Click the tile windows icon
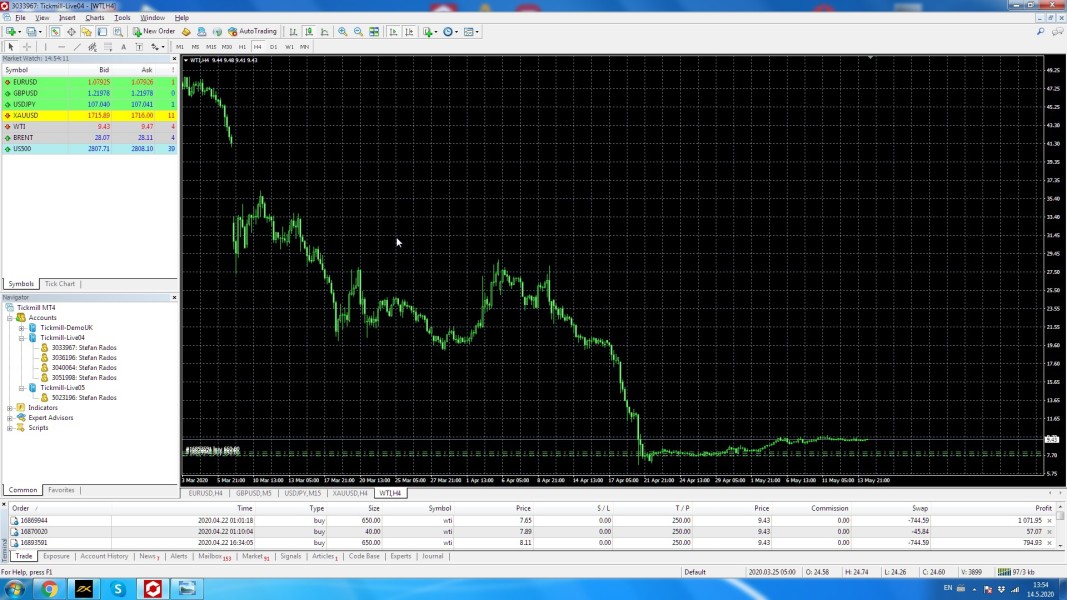Viewport: 1067px width, 600px height. coord(374,32)
